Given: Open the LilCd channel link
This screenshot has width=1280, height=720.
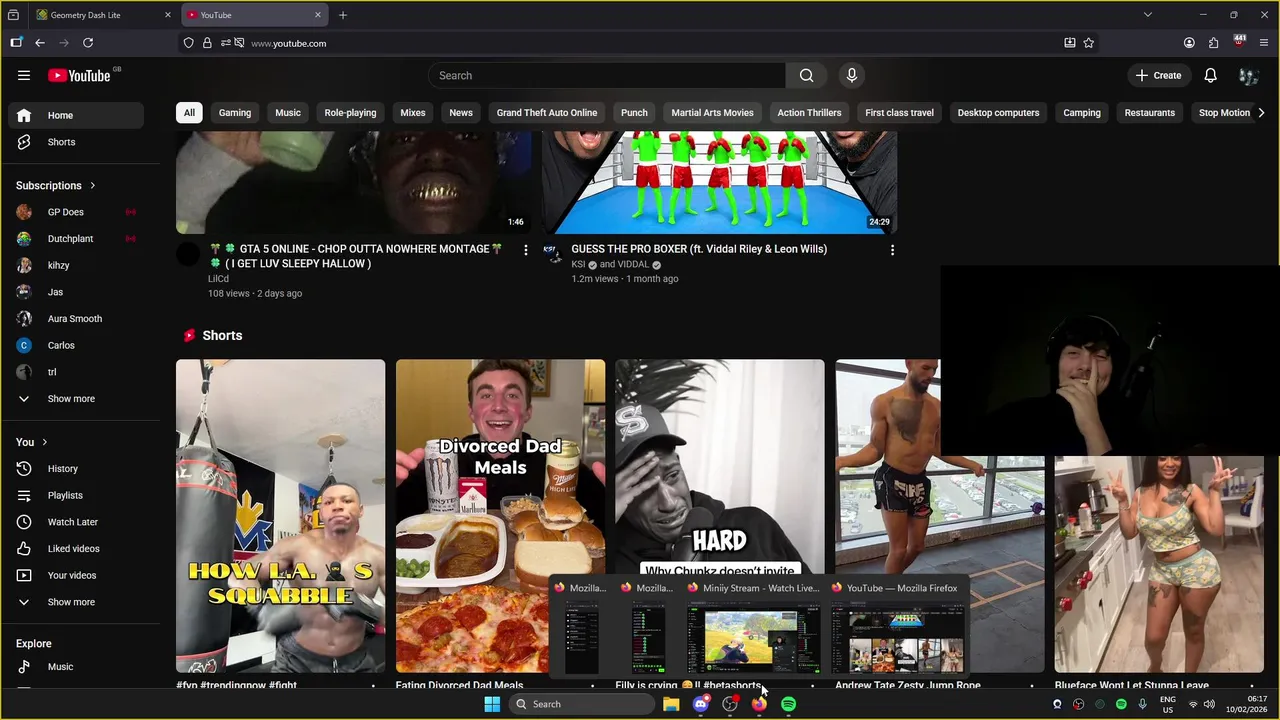Looking at the screenshot, I should click(x=218, y=279).
